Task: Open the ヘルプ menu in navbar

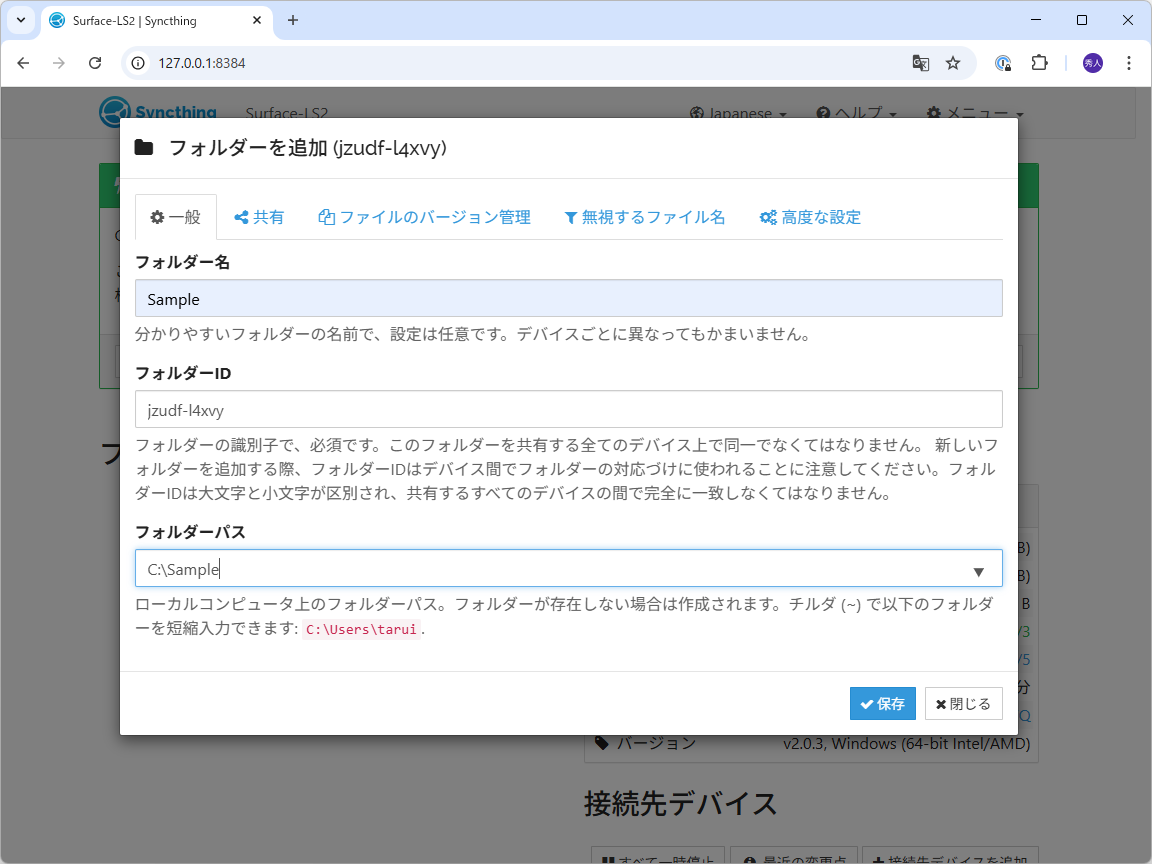Action: click(x=857, y=114)
